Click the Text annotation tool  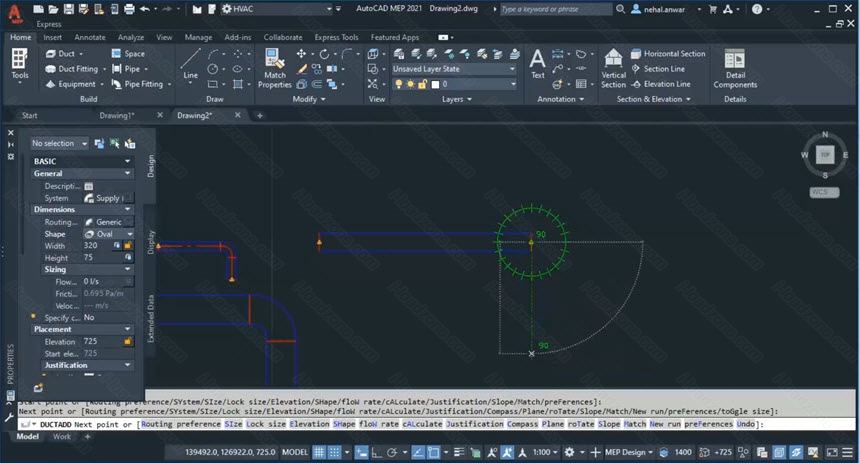(538, 64)
